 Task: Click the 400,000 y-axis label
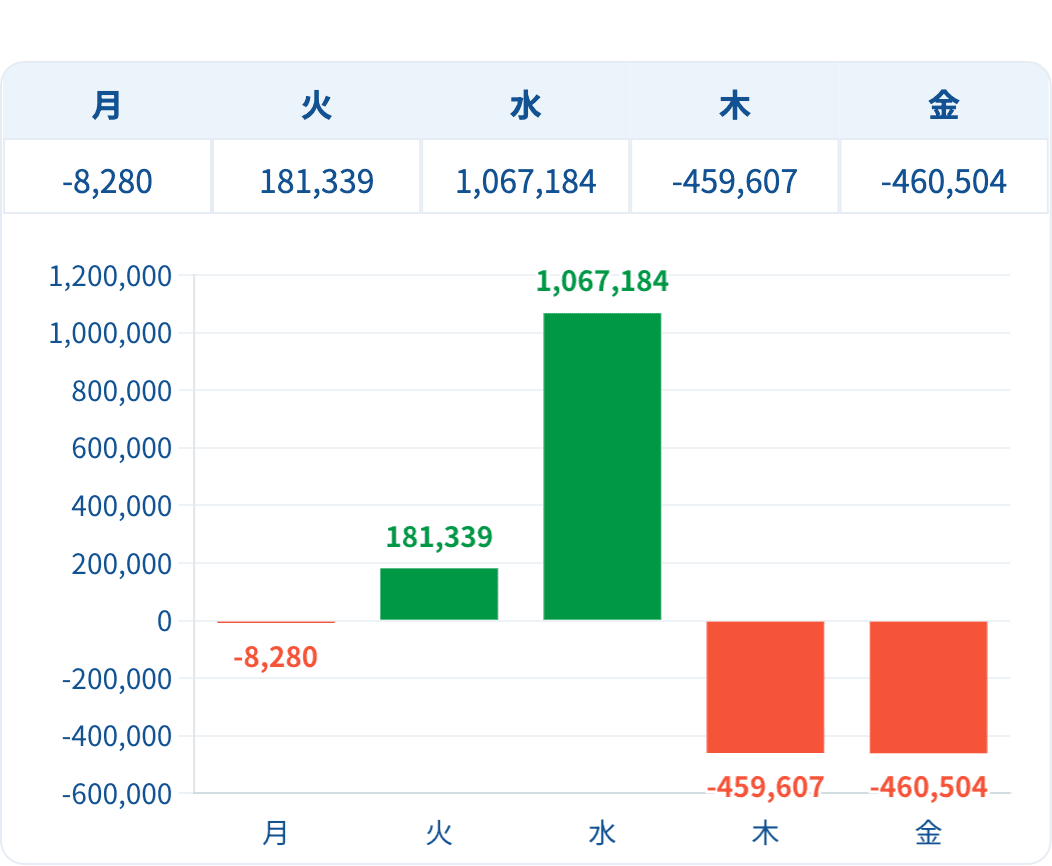coord(121,506)
